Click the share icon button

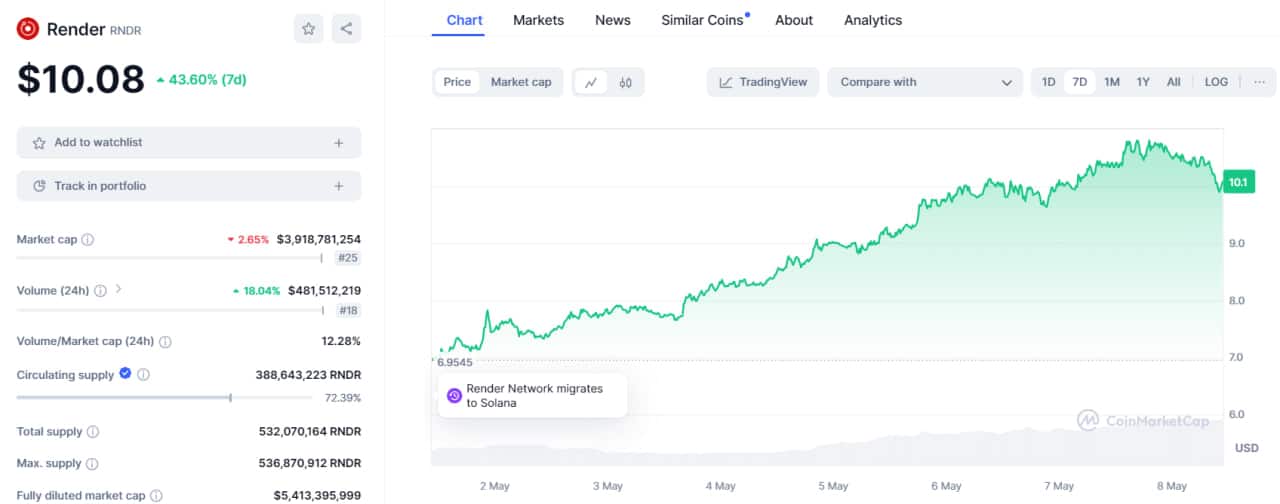pos(346,29)
